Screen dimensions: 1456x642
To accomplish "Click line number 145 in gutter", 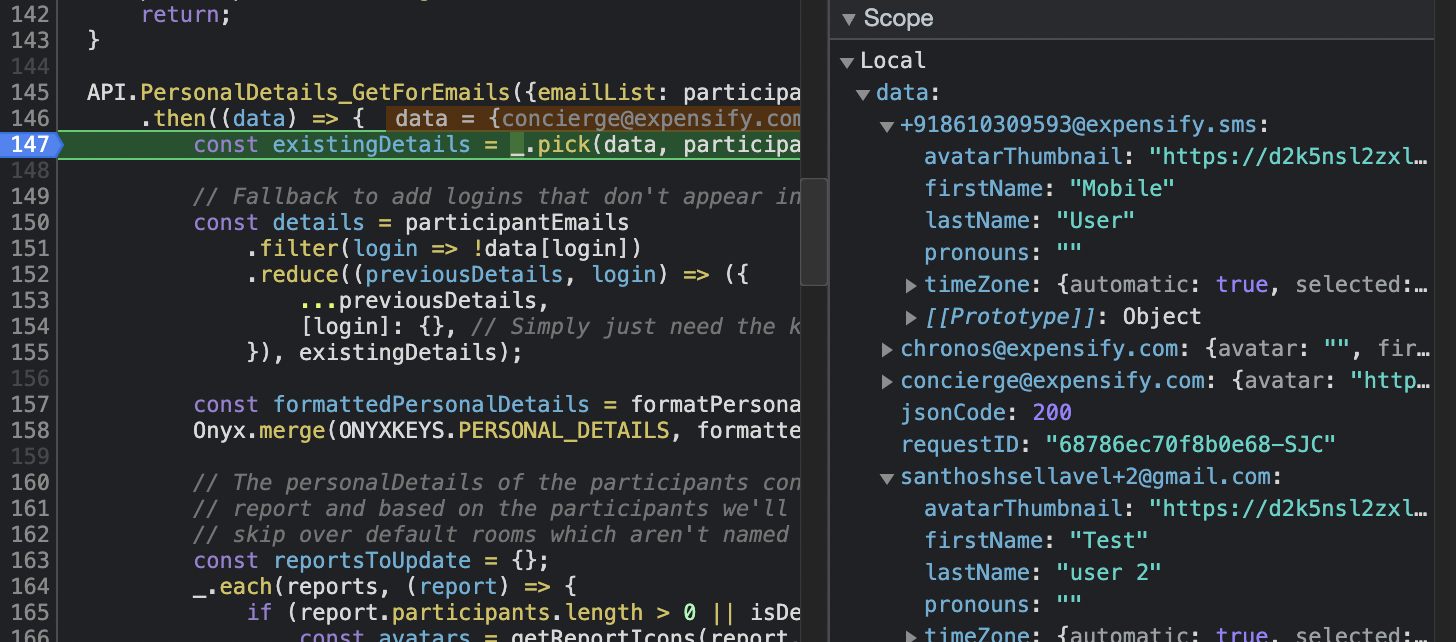I will point(30,93).
